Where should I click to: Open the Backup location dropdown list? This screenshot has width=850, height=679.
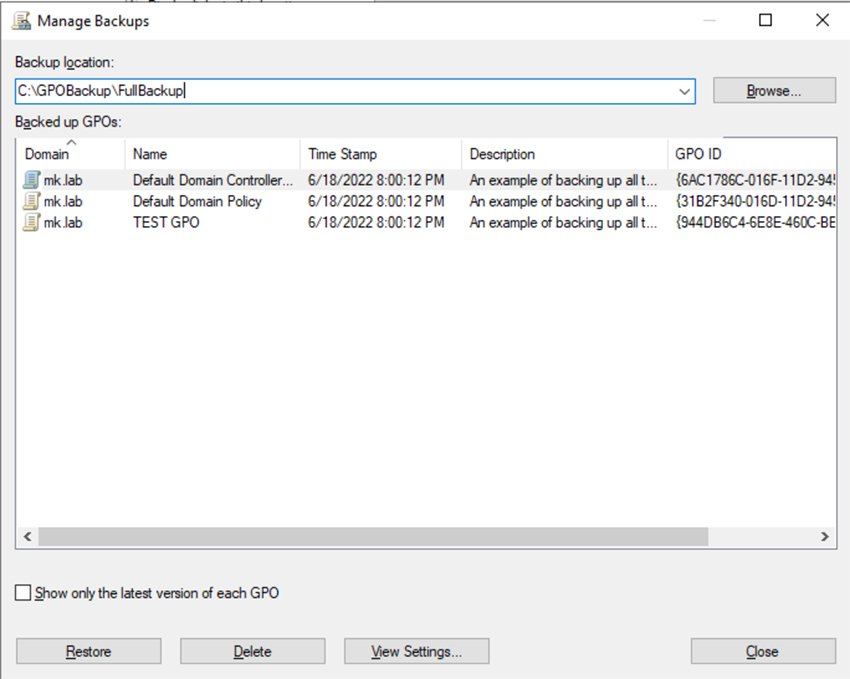(x=685, y=90)
